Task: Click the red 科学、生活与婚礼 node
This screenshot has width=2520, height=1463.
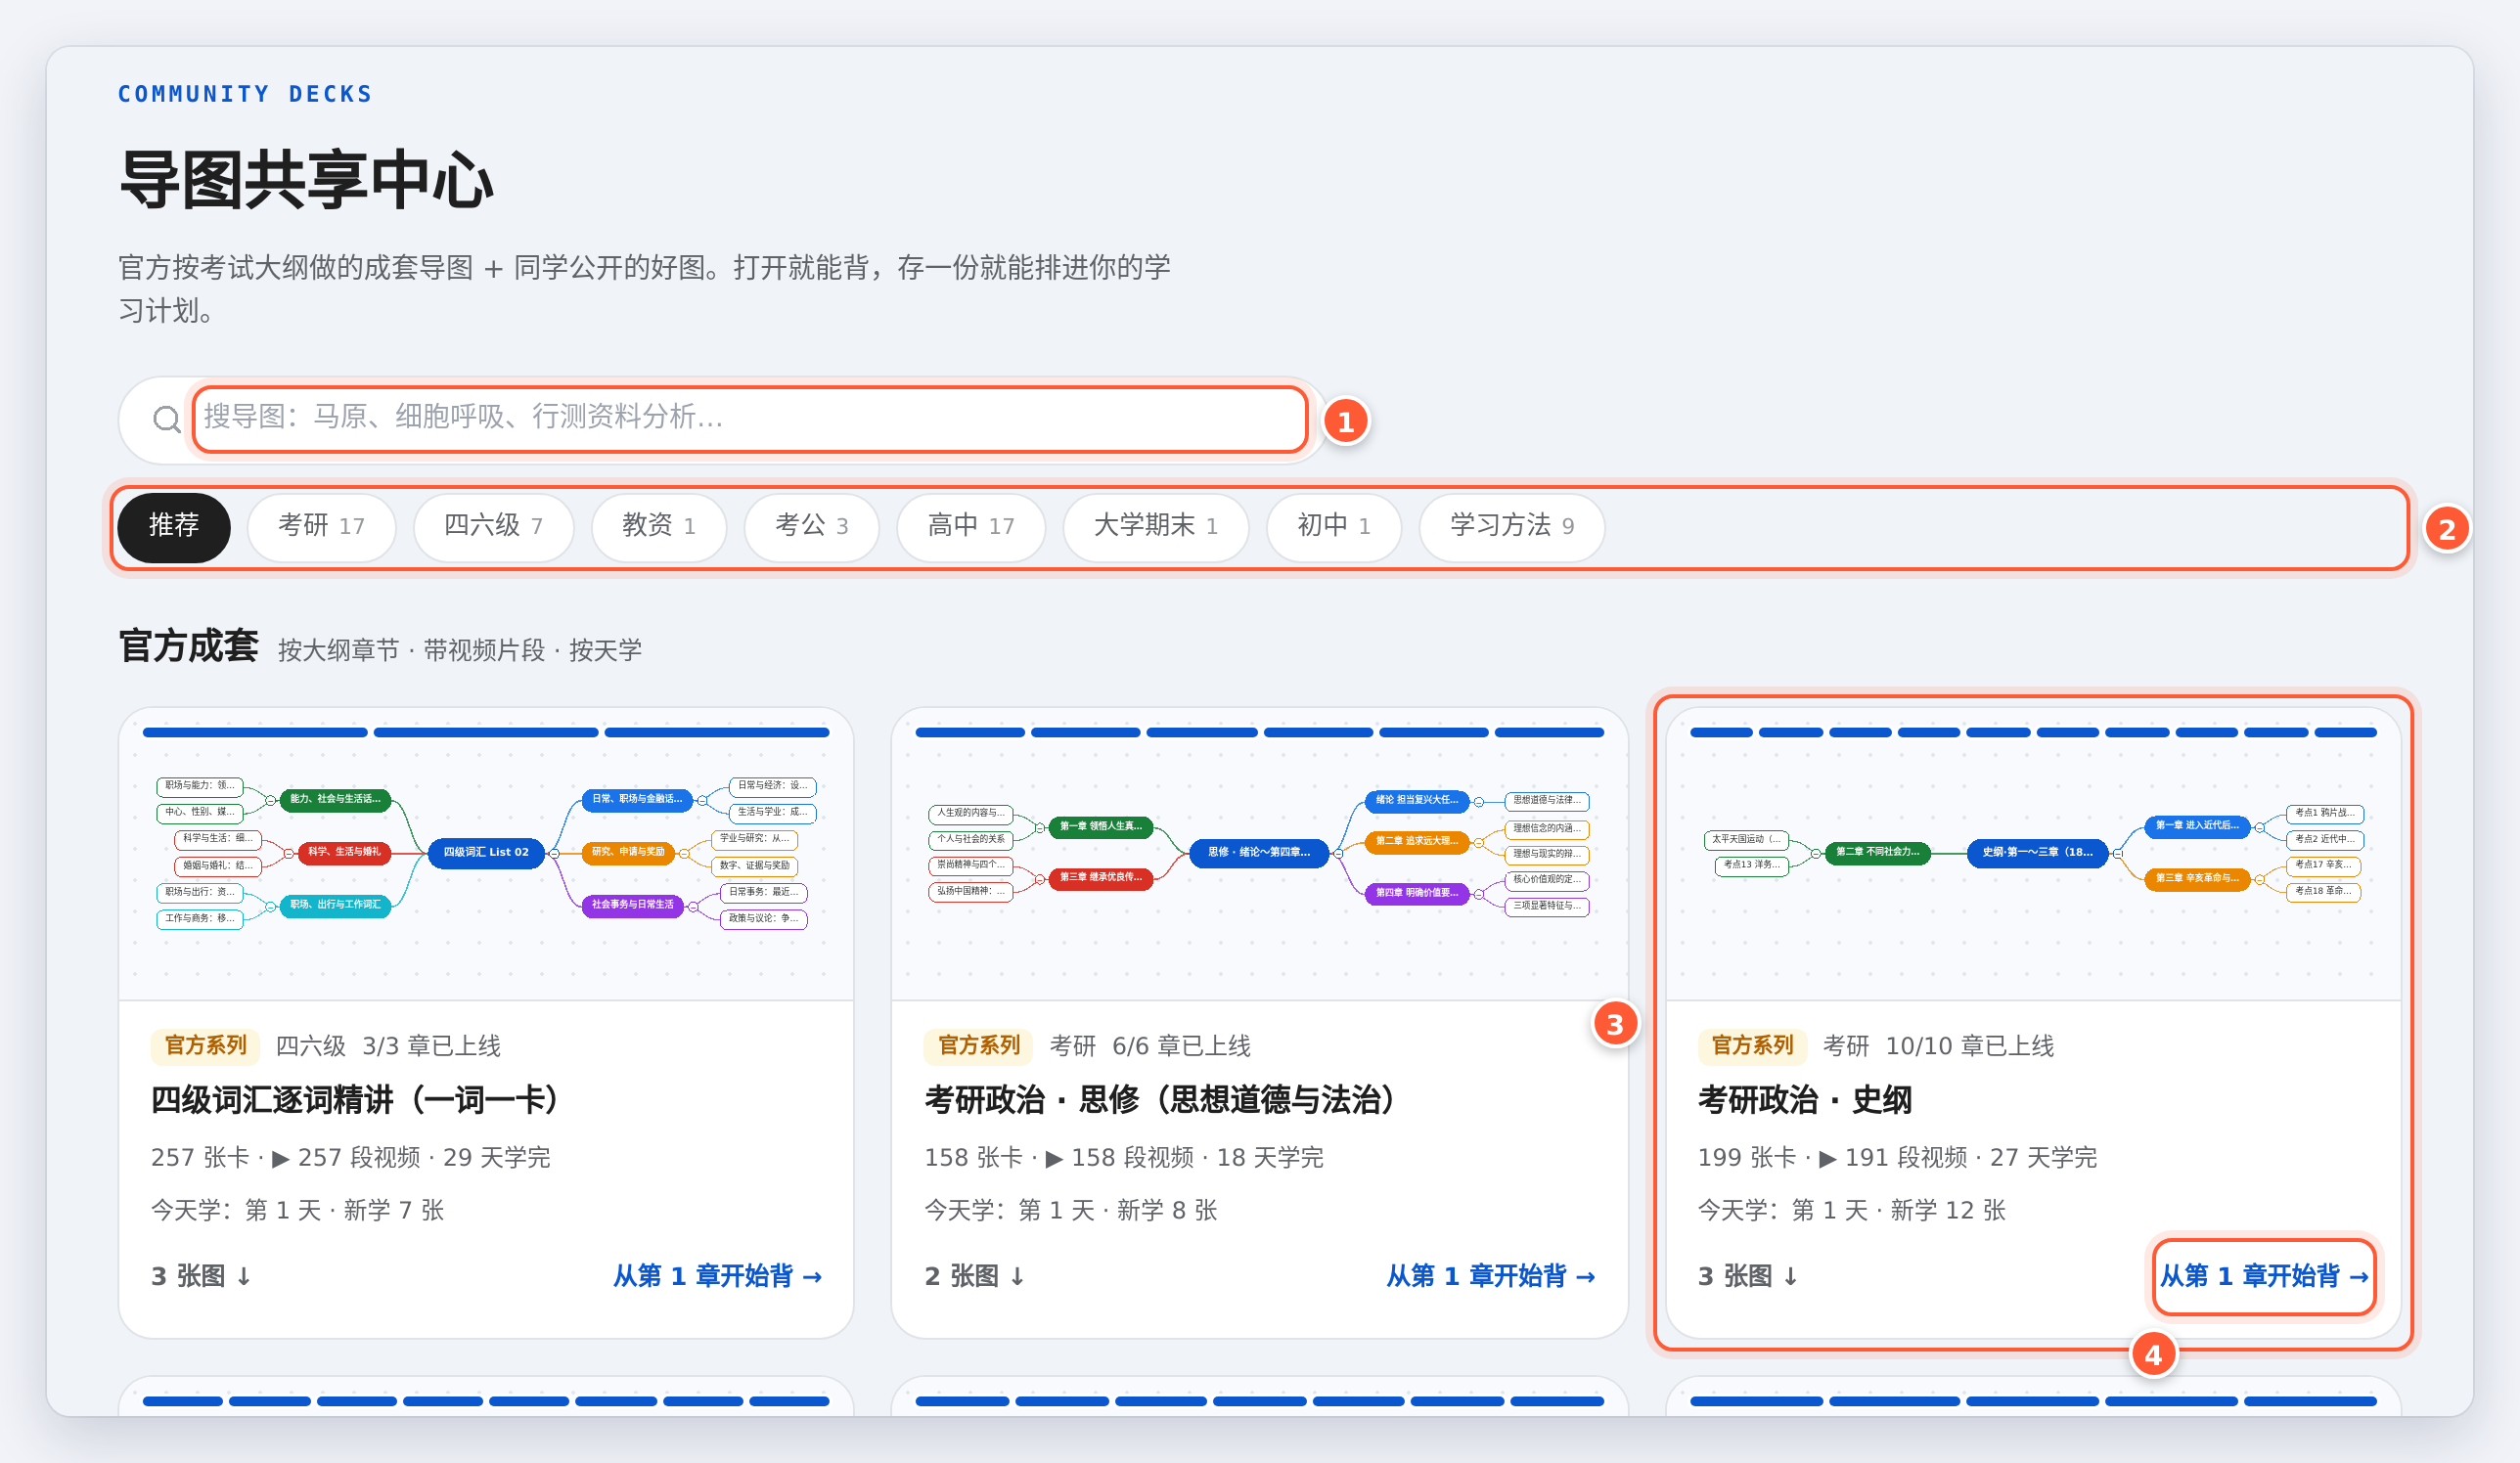Action: [344, 852]
